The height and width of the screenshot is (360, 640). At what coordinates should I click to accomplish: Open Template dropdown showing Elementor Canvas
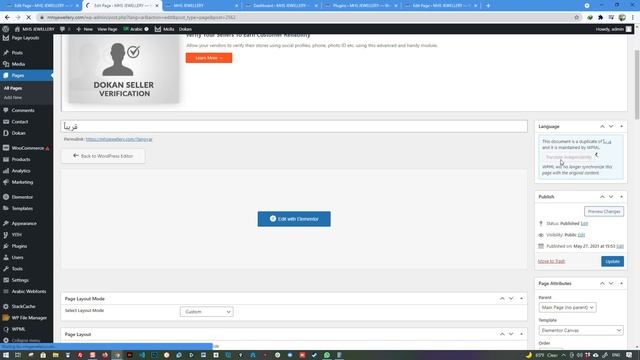tap(581, 330)
